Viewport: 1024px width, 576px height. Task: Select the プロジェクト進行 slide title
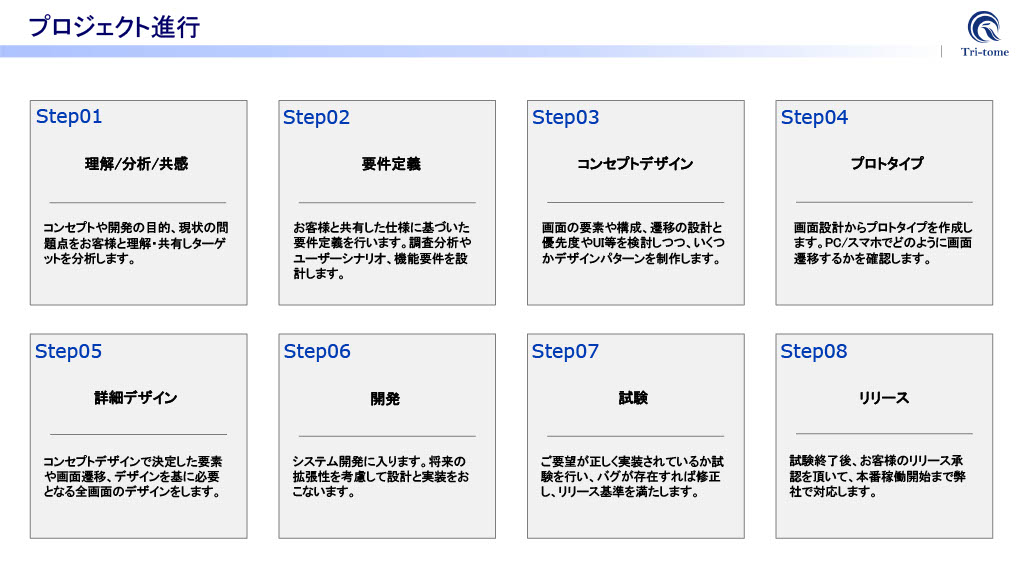pos(114,27)
